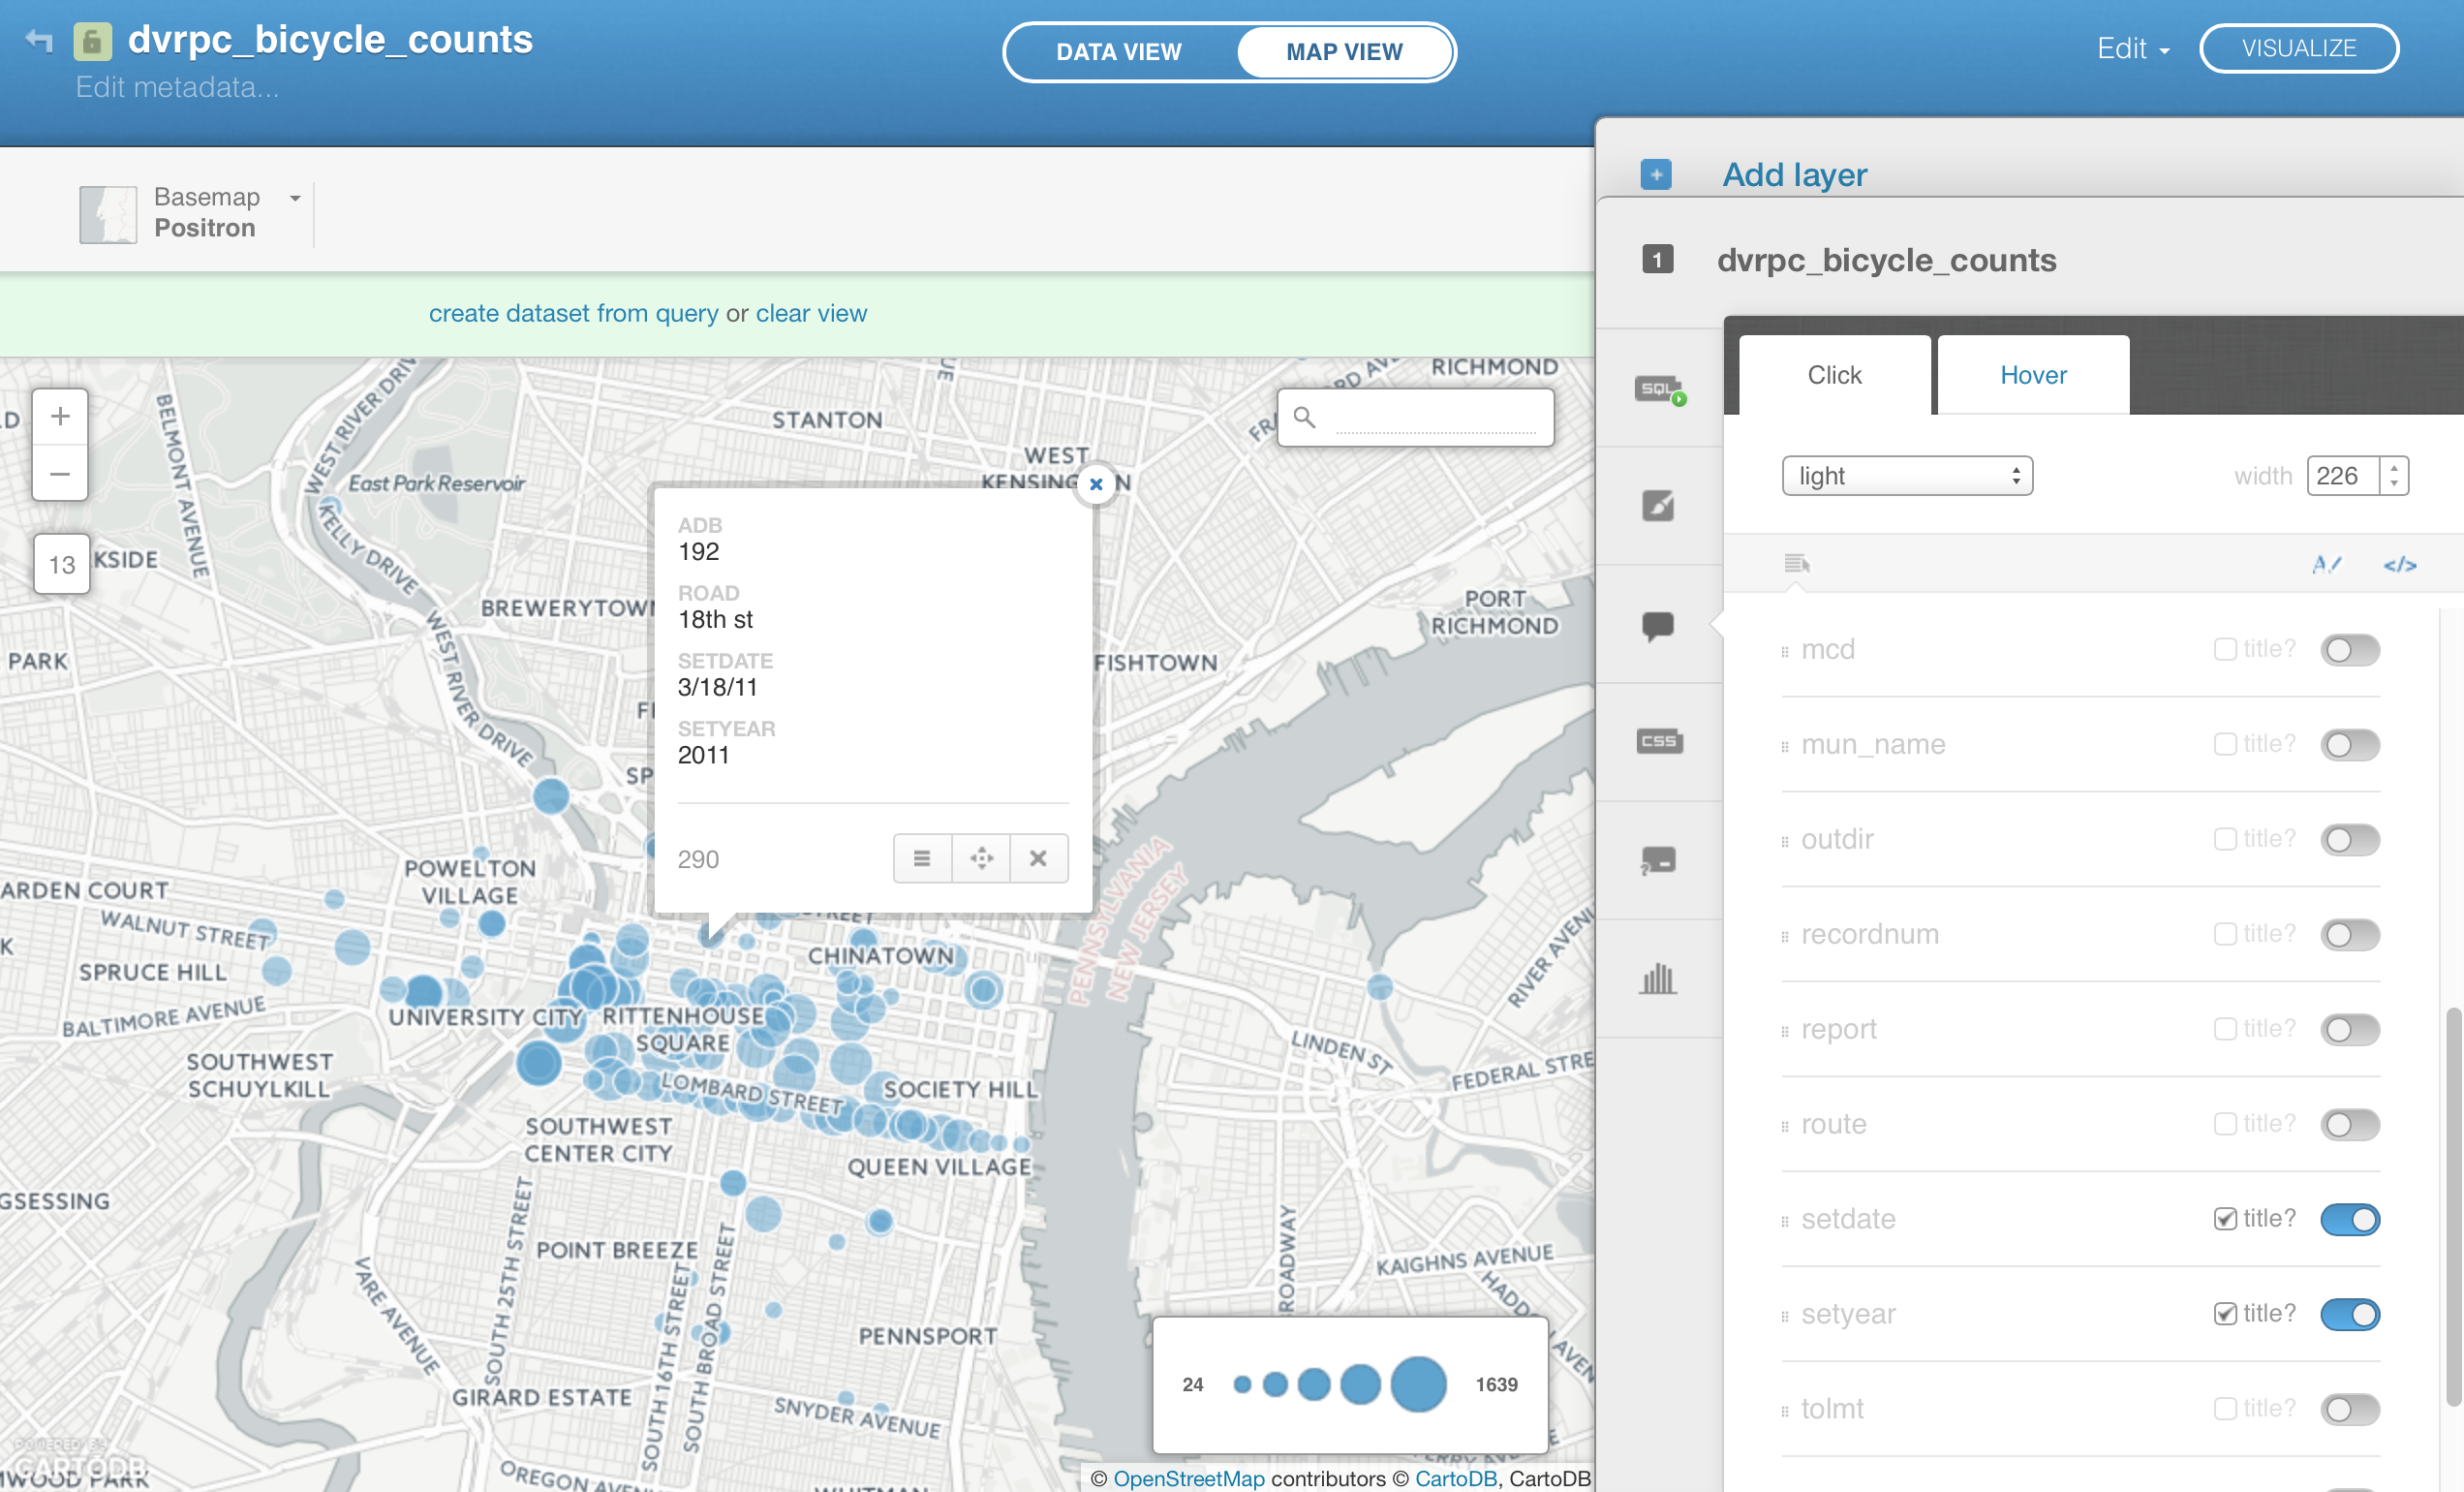Open the wizards paintbrush icon

coord(1658,506)
